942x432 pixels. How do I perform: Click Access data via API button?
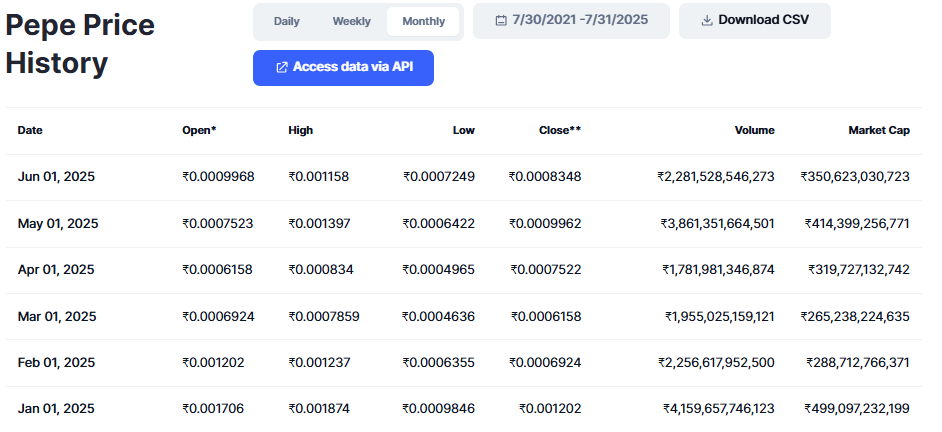click(343, 67)
